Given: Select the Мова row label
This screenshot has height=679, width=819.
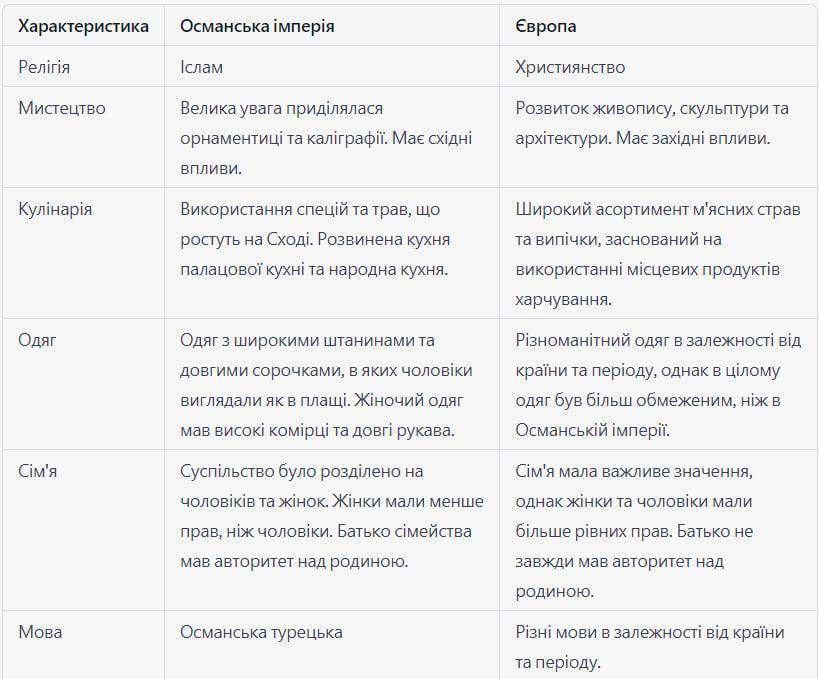Looking at the screenshot, I should [40, 632].
